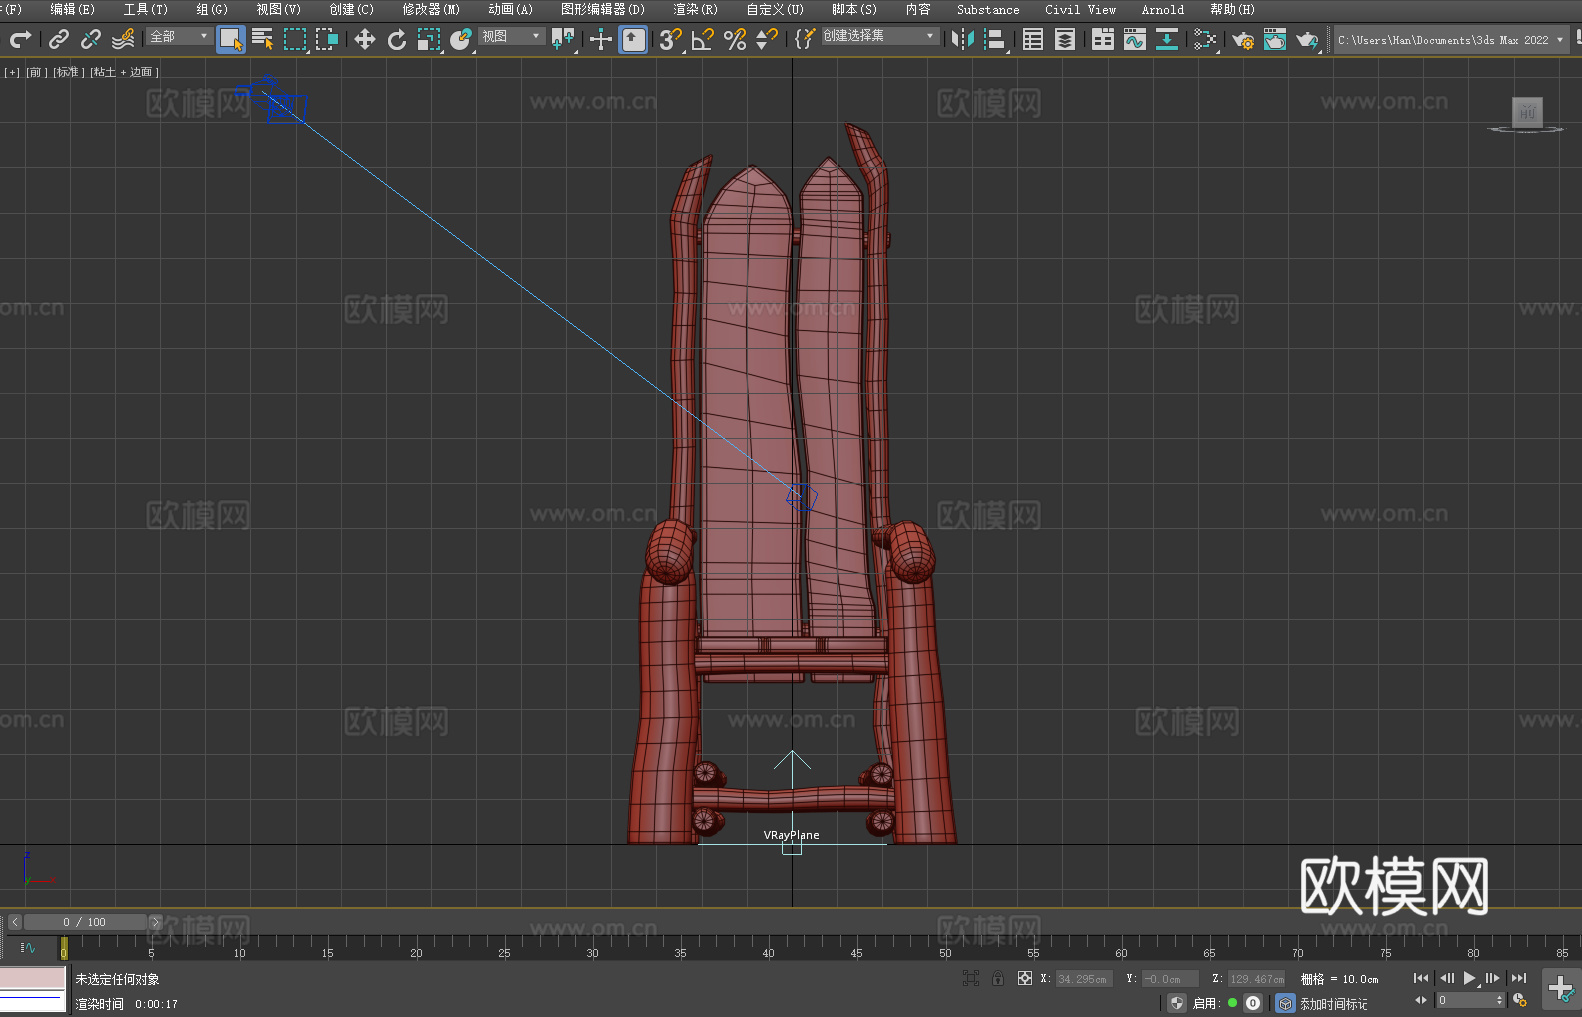Image resolution: width=1582 pixels, height=1017 pixels.
Task: Click the Play Animation button
Action: click(x=1469, y=978)
